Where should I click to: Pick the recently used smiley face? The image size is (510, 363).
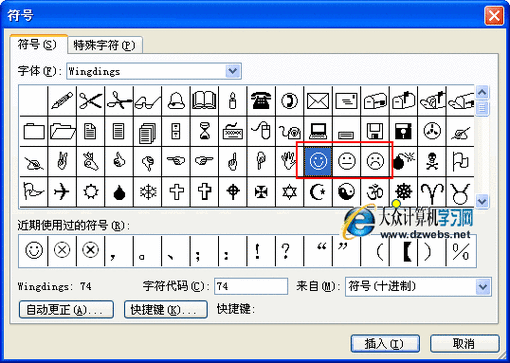pos(34,251)
